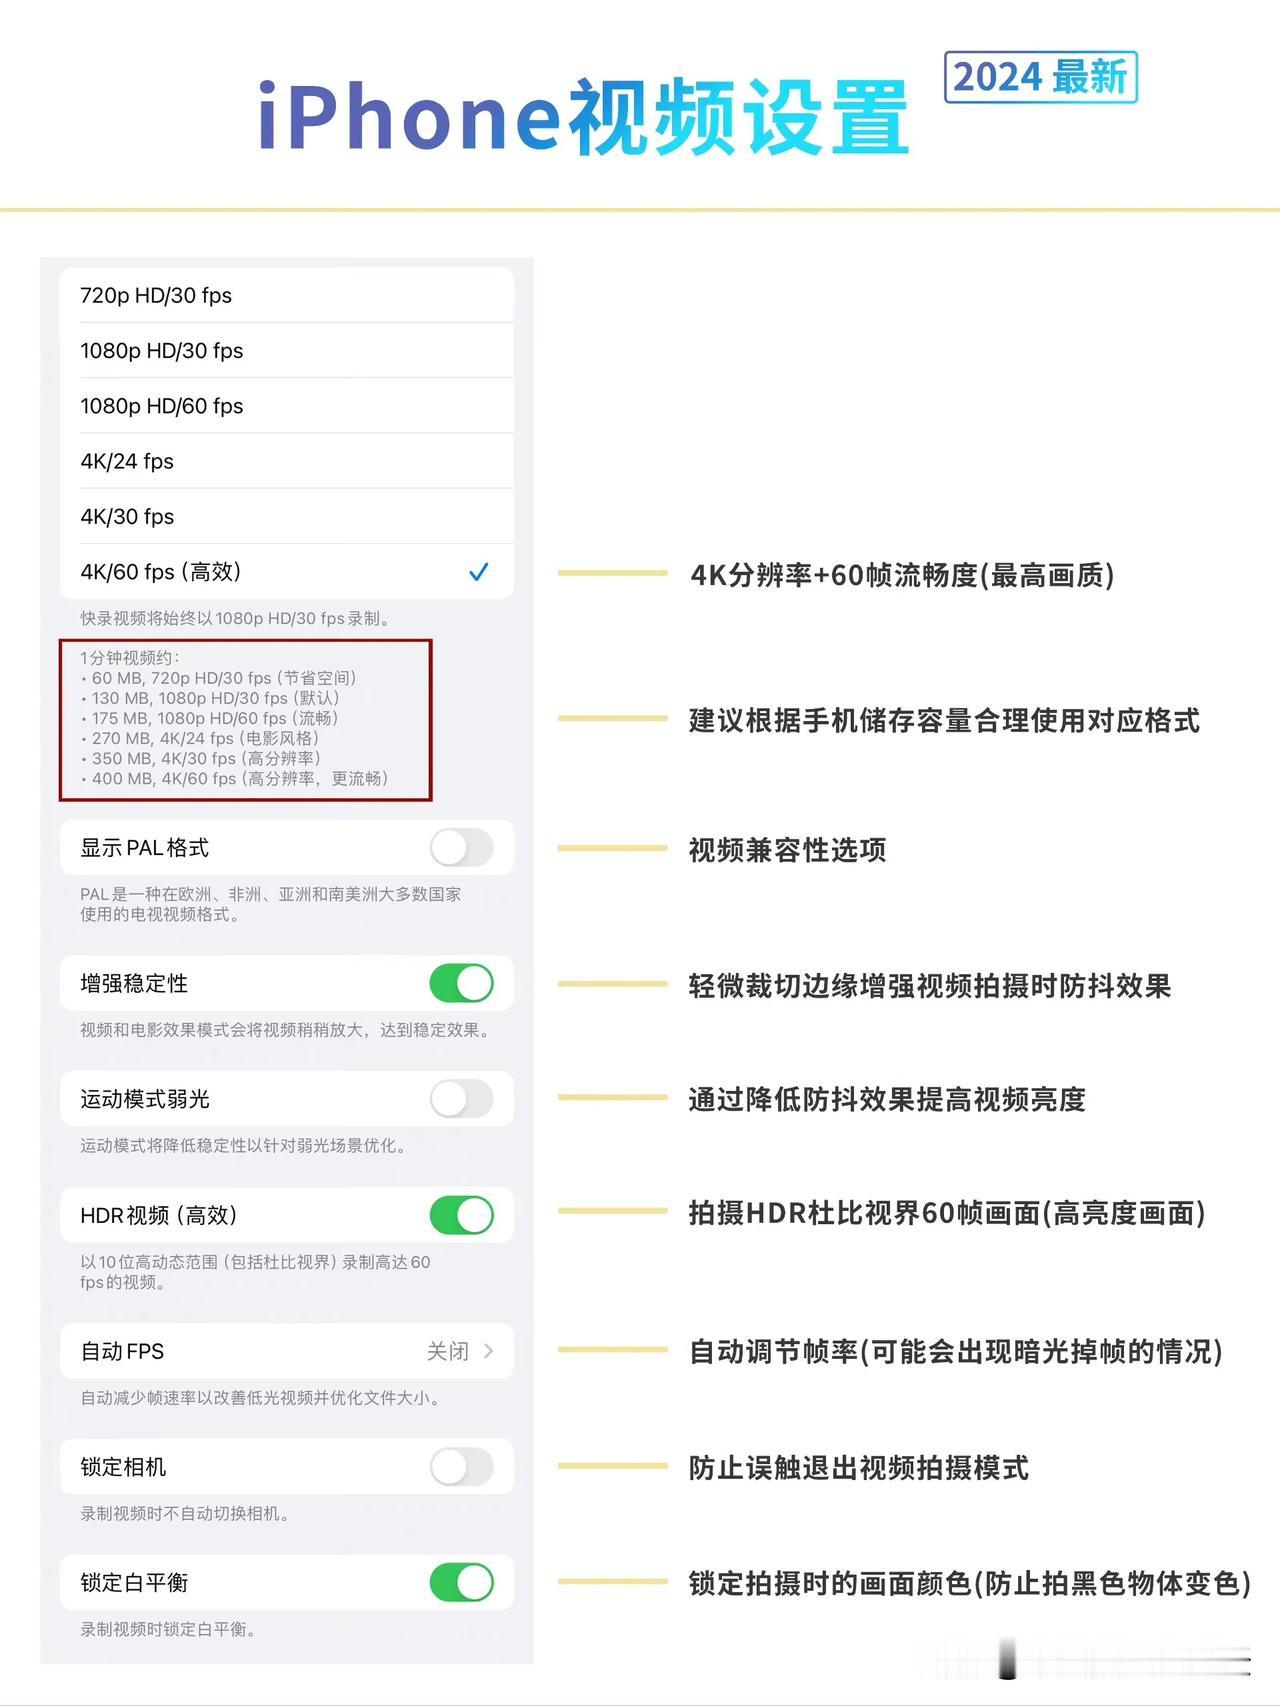Click the chevron arrow in 自动 FPS row
This screenshot has width=1280, height=1706.
point(488,1351)
